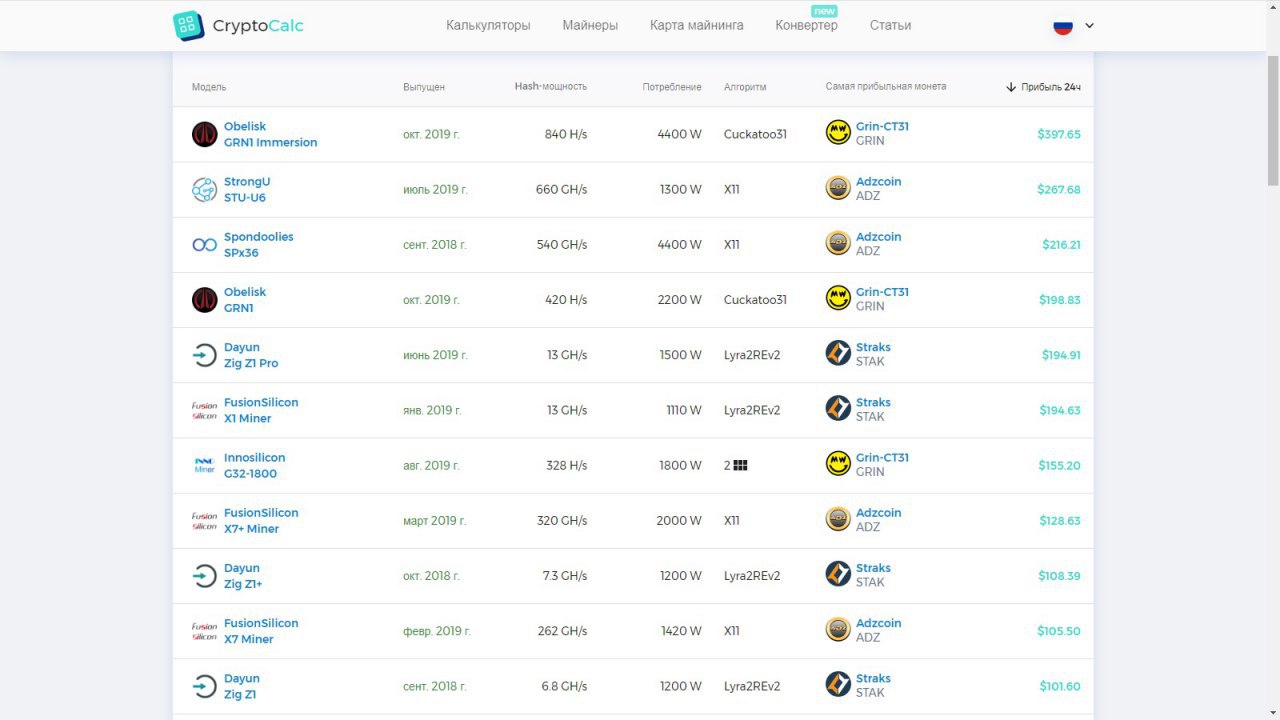The image size is (1280, 720).
Task: Click the Самая прибыльная монета header
Action: (886, 87)
